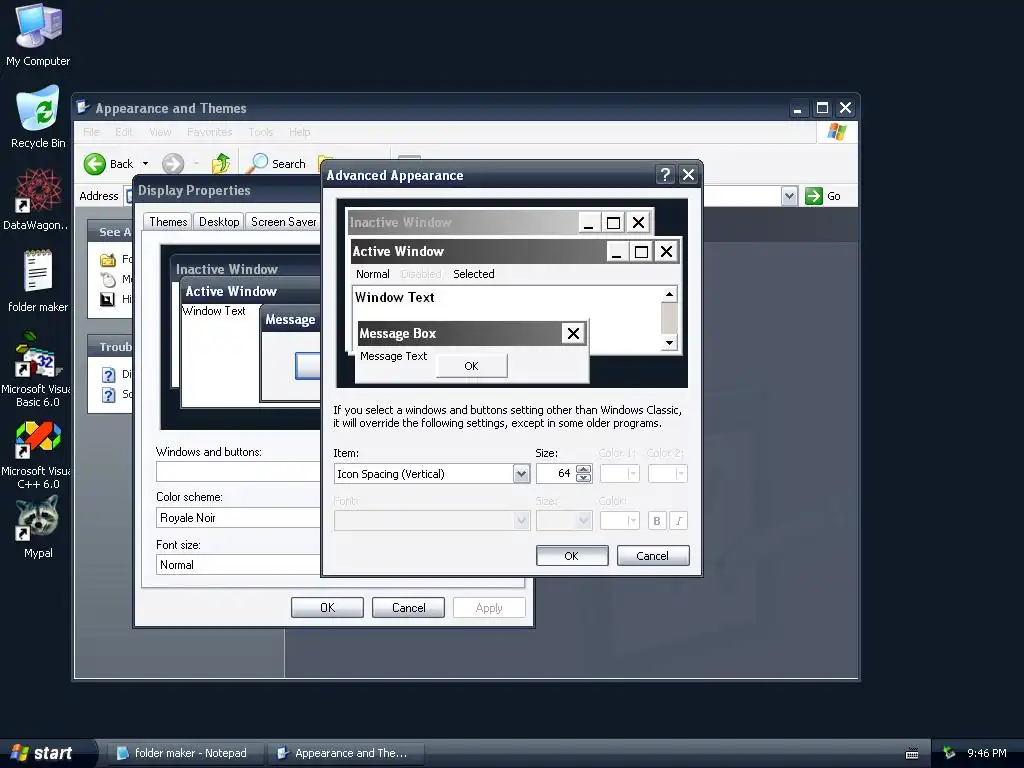
Task: Click the Fonts folder icon in See Also
Action: 108,260
